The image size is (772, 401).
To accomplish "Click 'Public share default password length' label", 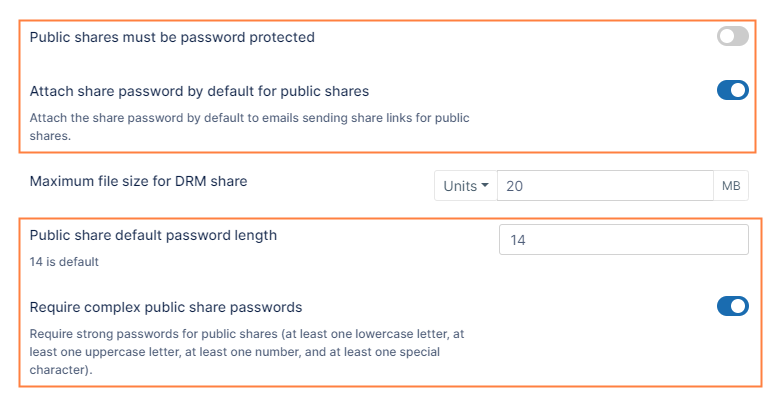I will (x=153, y=235).
